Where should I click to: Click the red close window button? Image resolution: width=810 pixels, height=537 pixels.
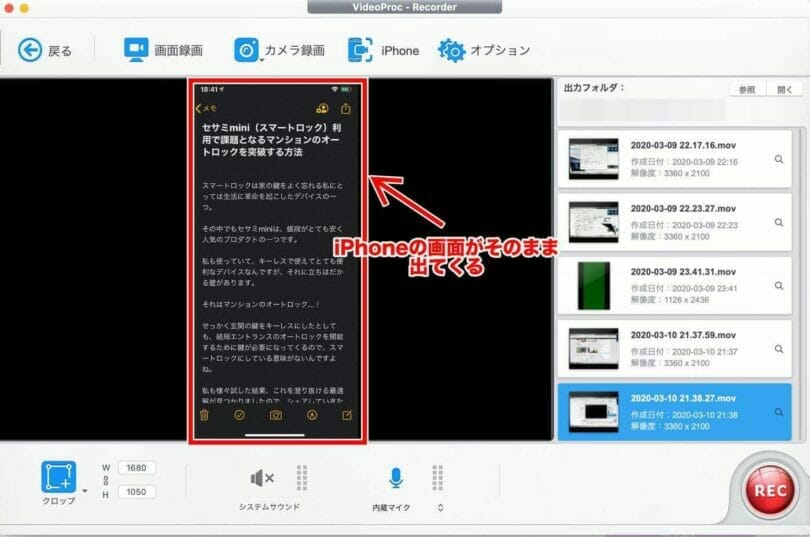[8, 8]
